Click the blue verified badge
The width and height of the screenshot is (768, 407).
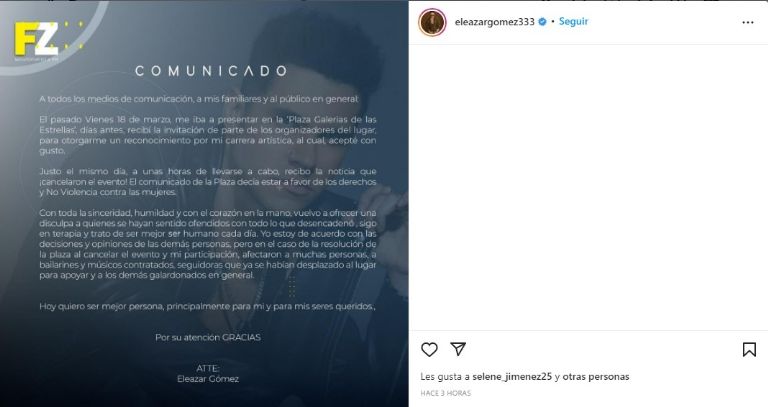tap(542, 22)
